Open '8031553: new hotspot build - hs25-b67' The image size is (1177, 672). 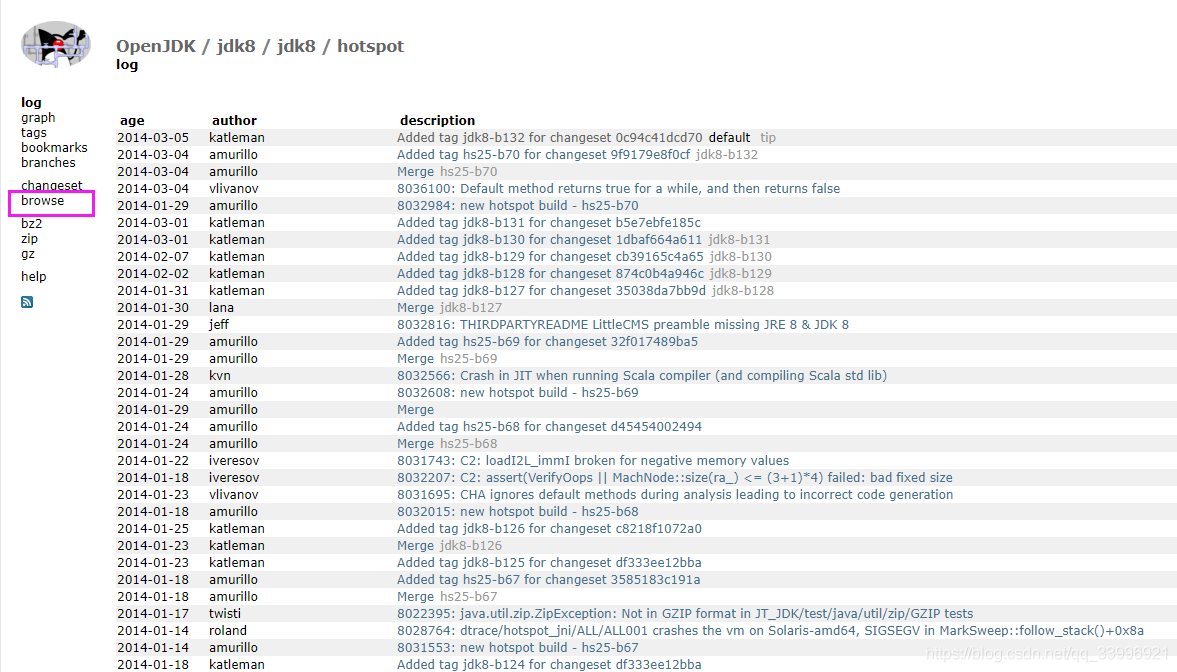coord(518,648)
